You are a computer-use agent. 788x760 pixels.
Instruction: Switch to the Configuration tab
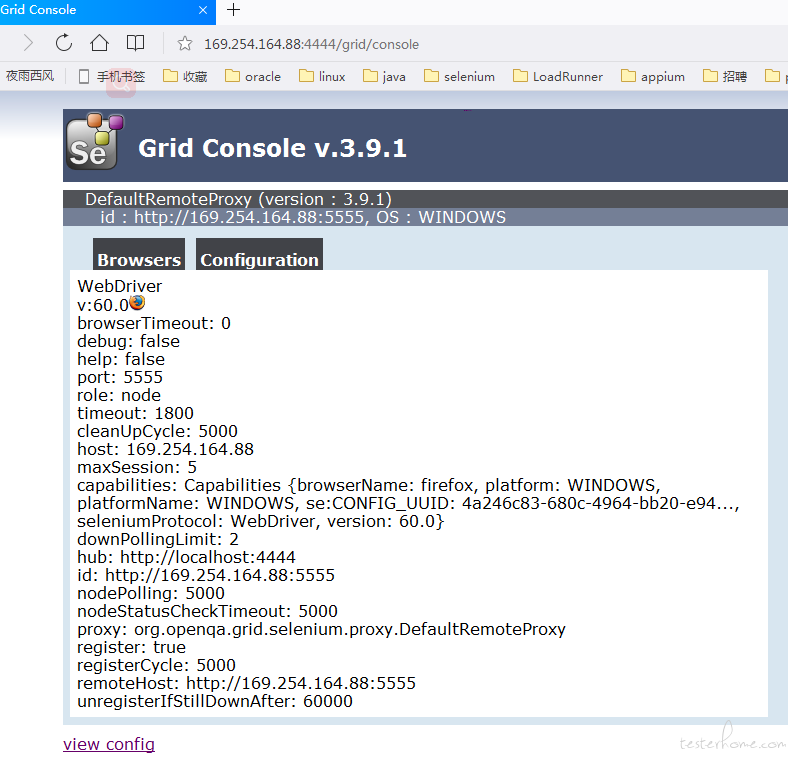[x=259, y=254]
